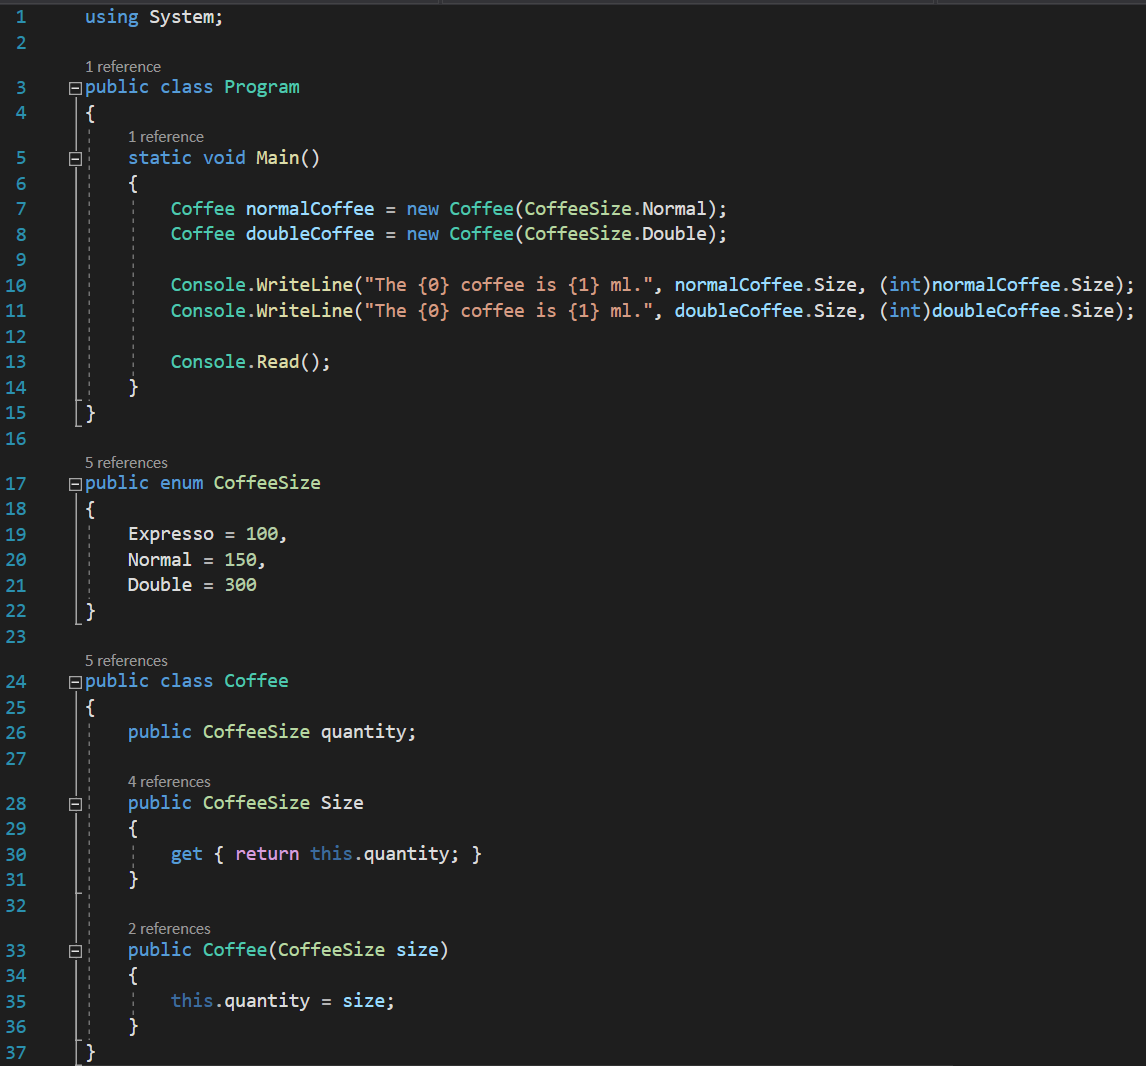Click 'CoffeeSize.Double' argument on line 8

click(x=615, y=234)
